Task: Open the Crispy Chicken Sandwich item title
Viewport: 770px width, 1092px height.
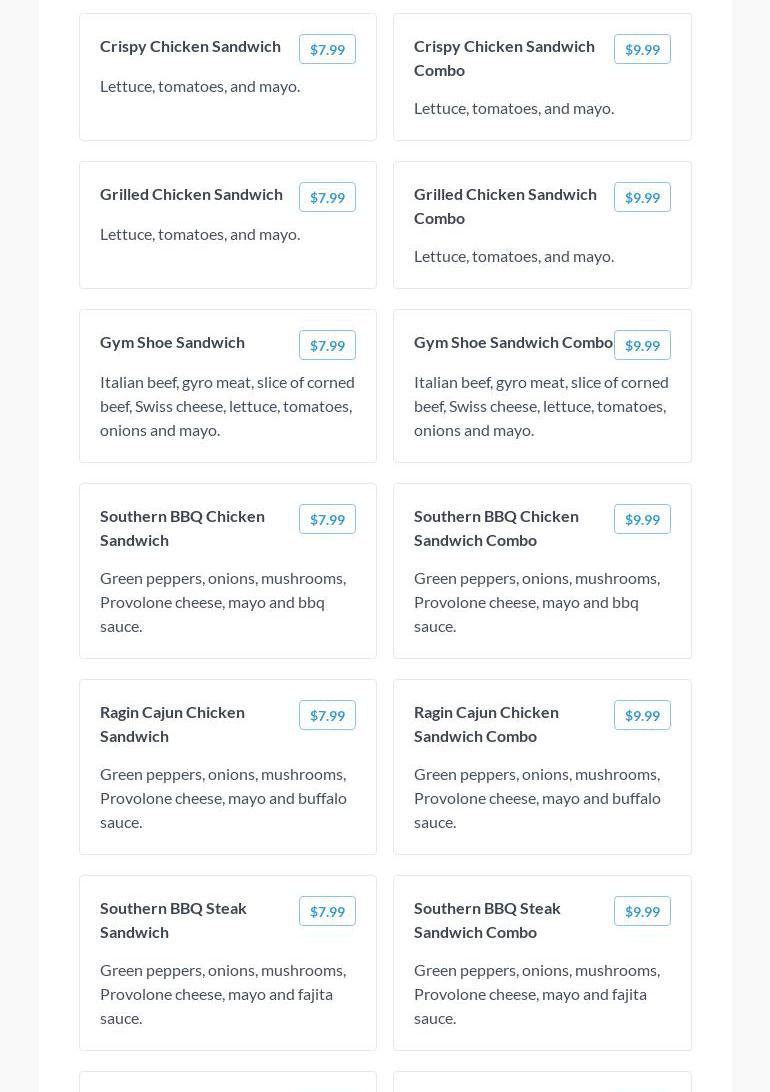Action: click(x=190, y=46)
